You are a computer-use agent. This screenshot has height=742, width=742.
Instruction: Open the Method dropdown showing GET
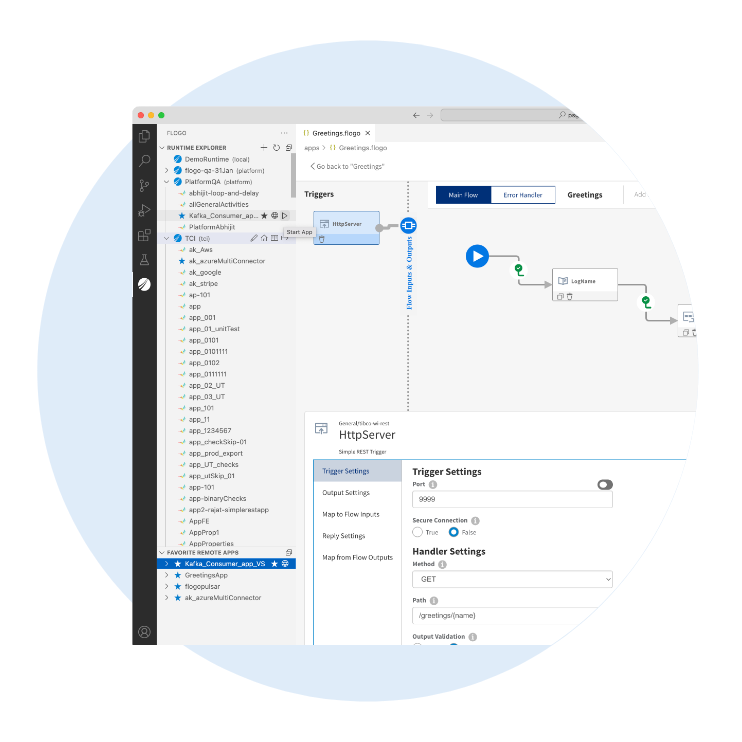(x=512, y=579)
